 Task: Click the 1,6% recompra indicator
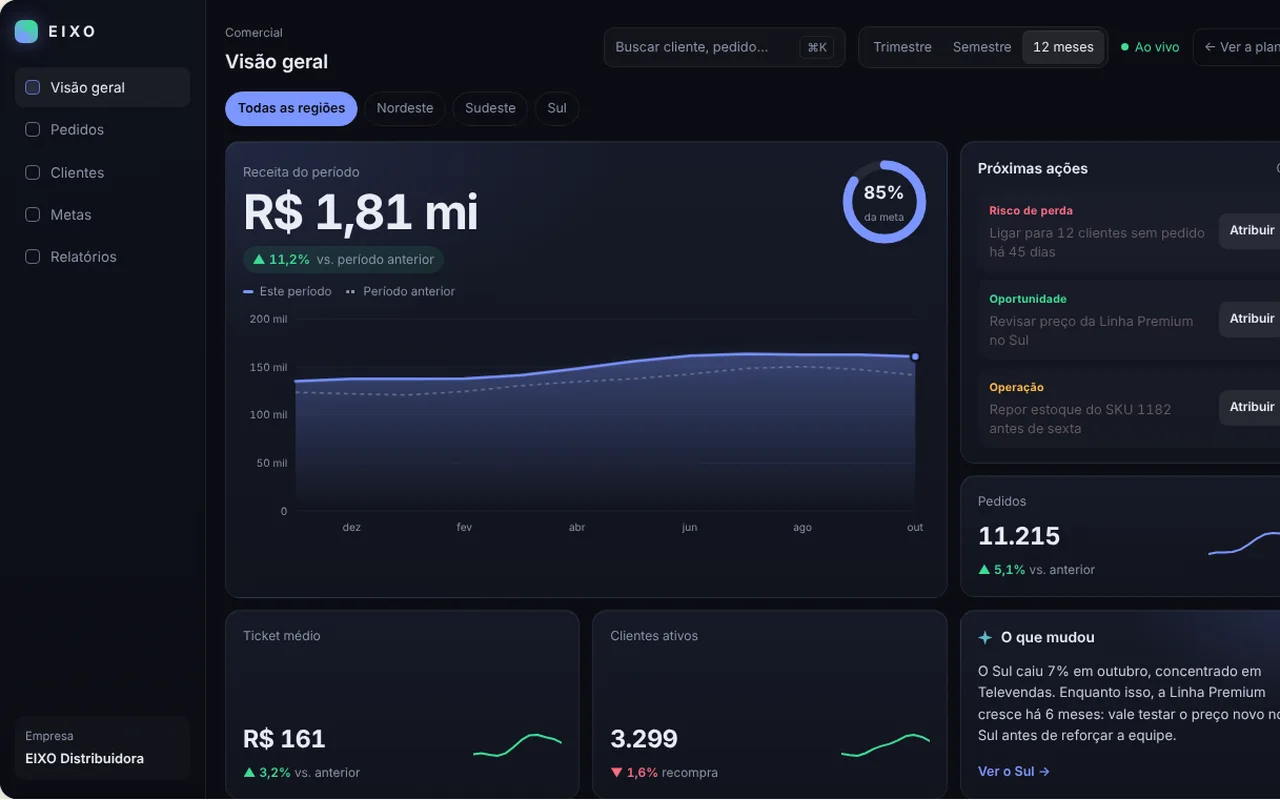click(x=664, y=772)
